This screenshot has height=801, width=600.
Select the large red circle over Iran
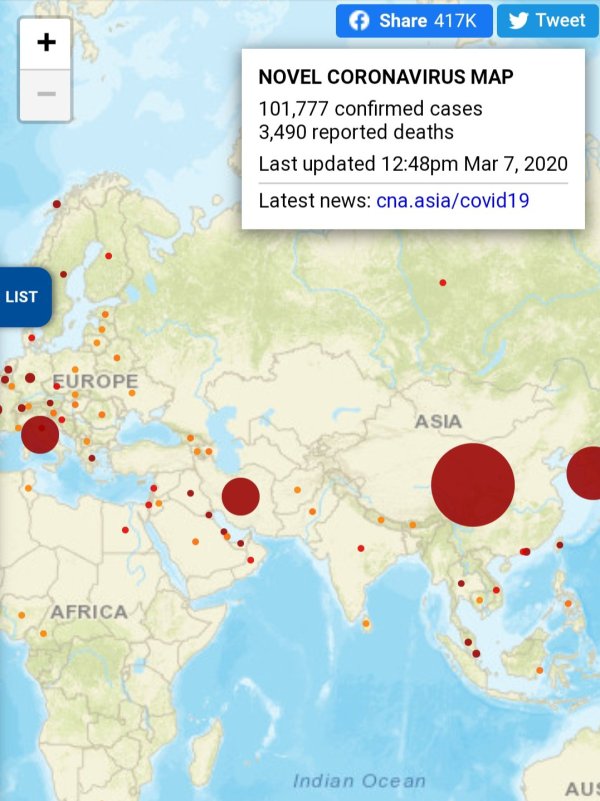[240, 496]
